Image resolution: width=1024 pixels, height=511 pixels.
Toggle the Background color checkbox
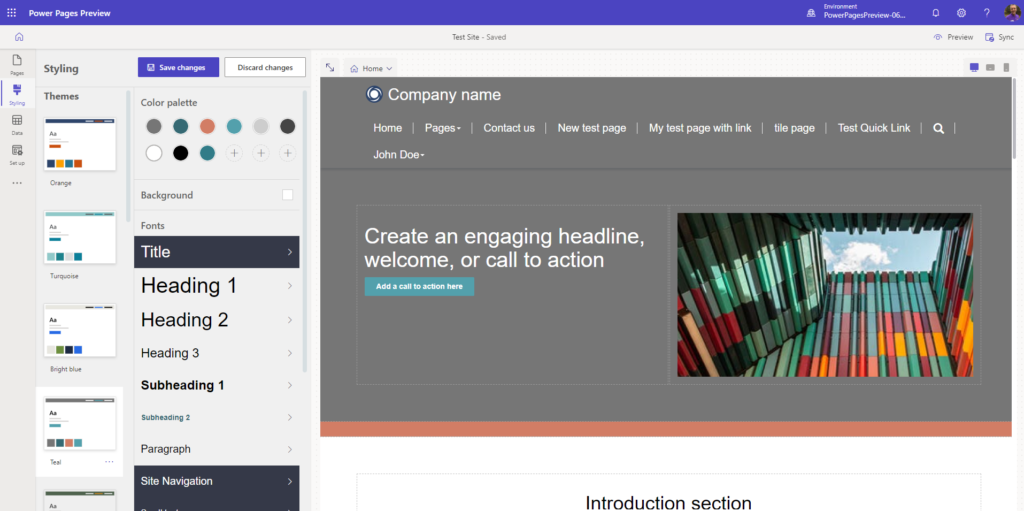tap(287, 195)
